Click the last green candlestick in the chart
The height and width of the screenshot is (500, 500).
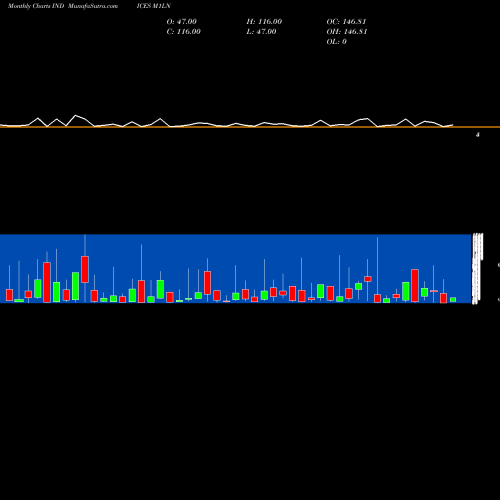tap(453, 299)
